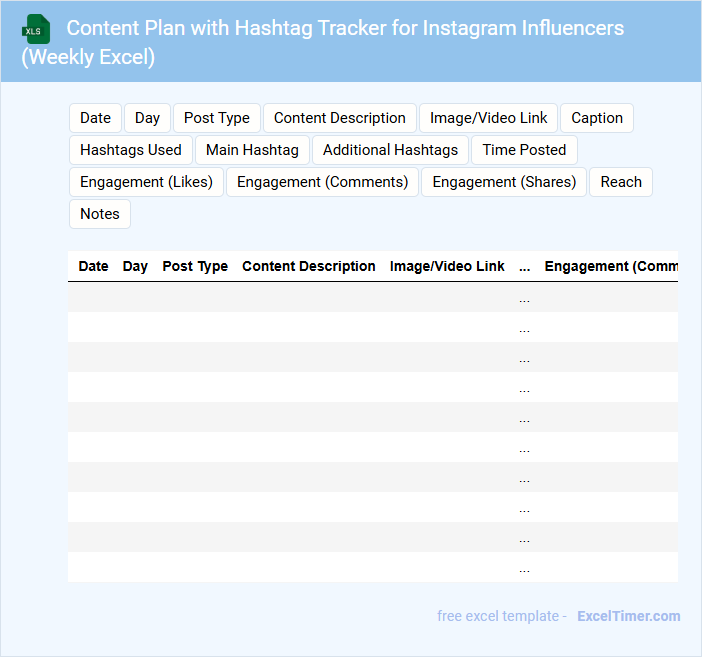
Task: Click the Time Posted tag
Action: [x=524, y=150]
